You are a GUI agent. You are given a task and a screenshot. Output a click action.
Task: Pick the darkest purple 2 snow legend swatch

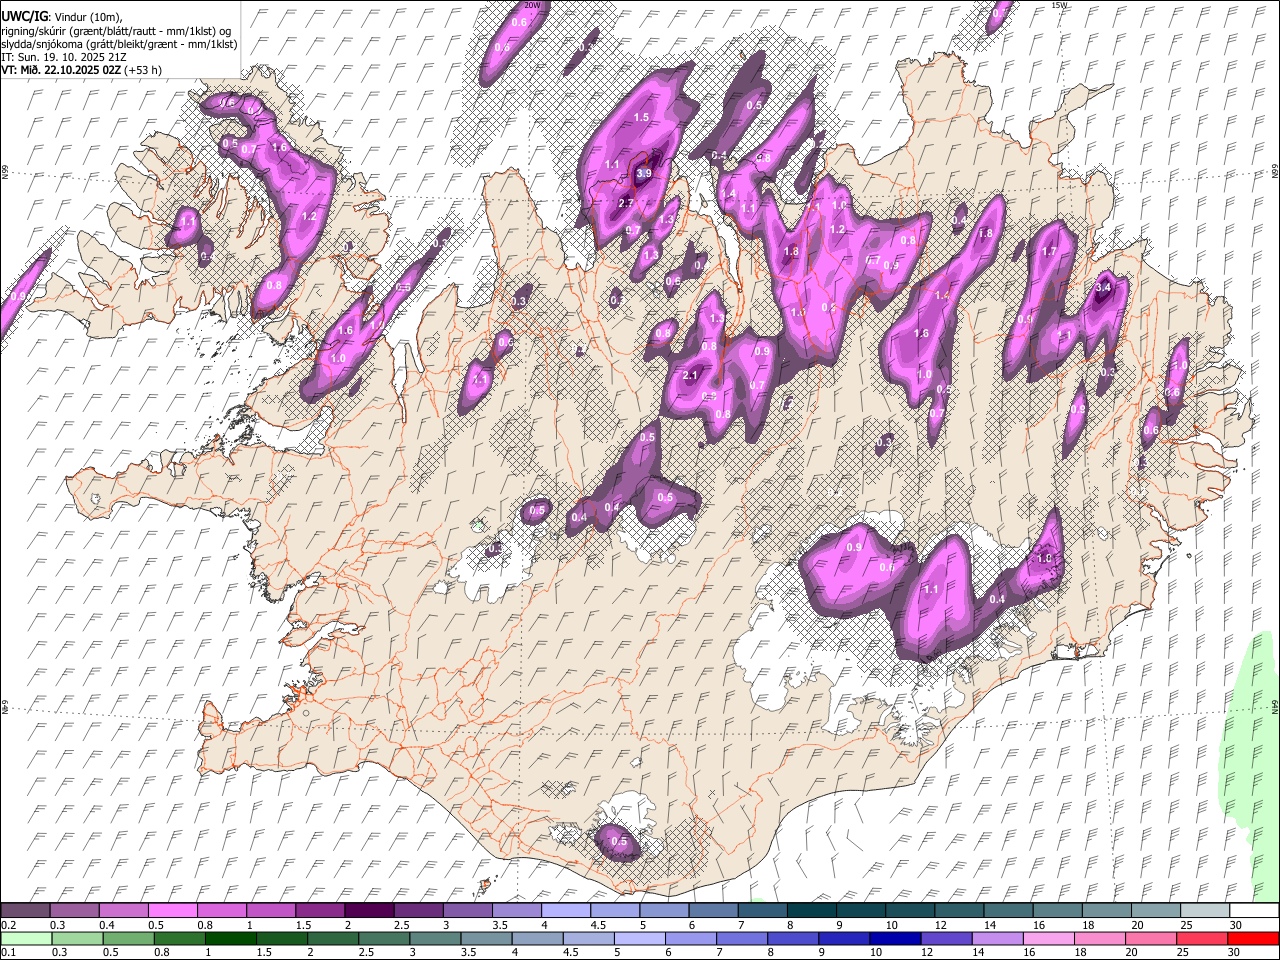[368, 910]
